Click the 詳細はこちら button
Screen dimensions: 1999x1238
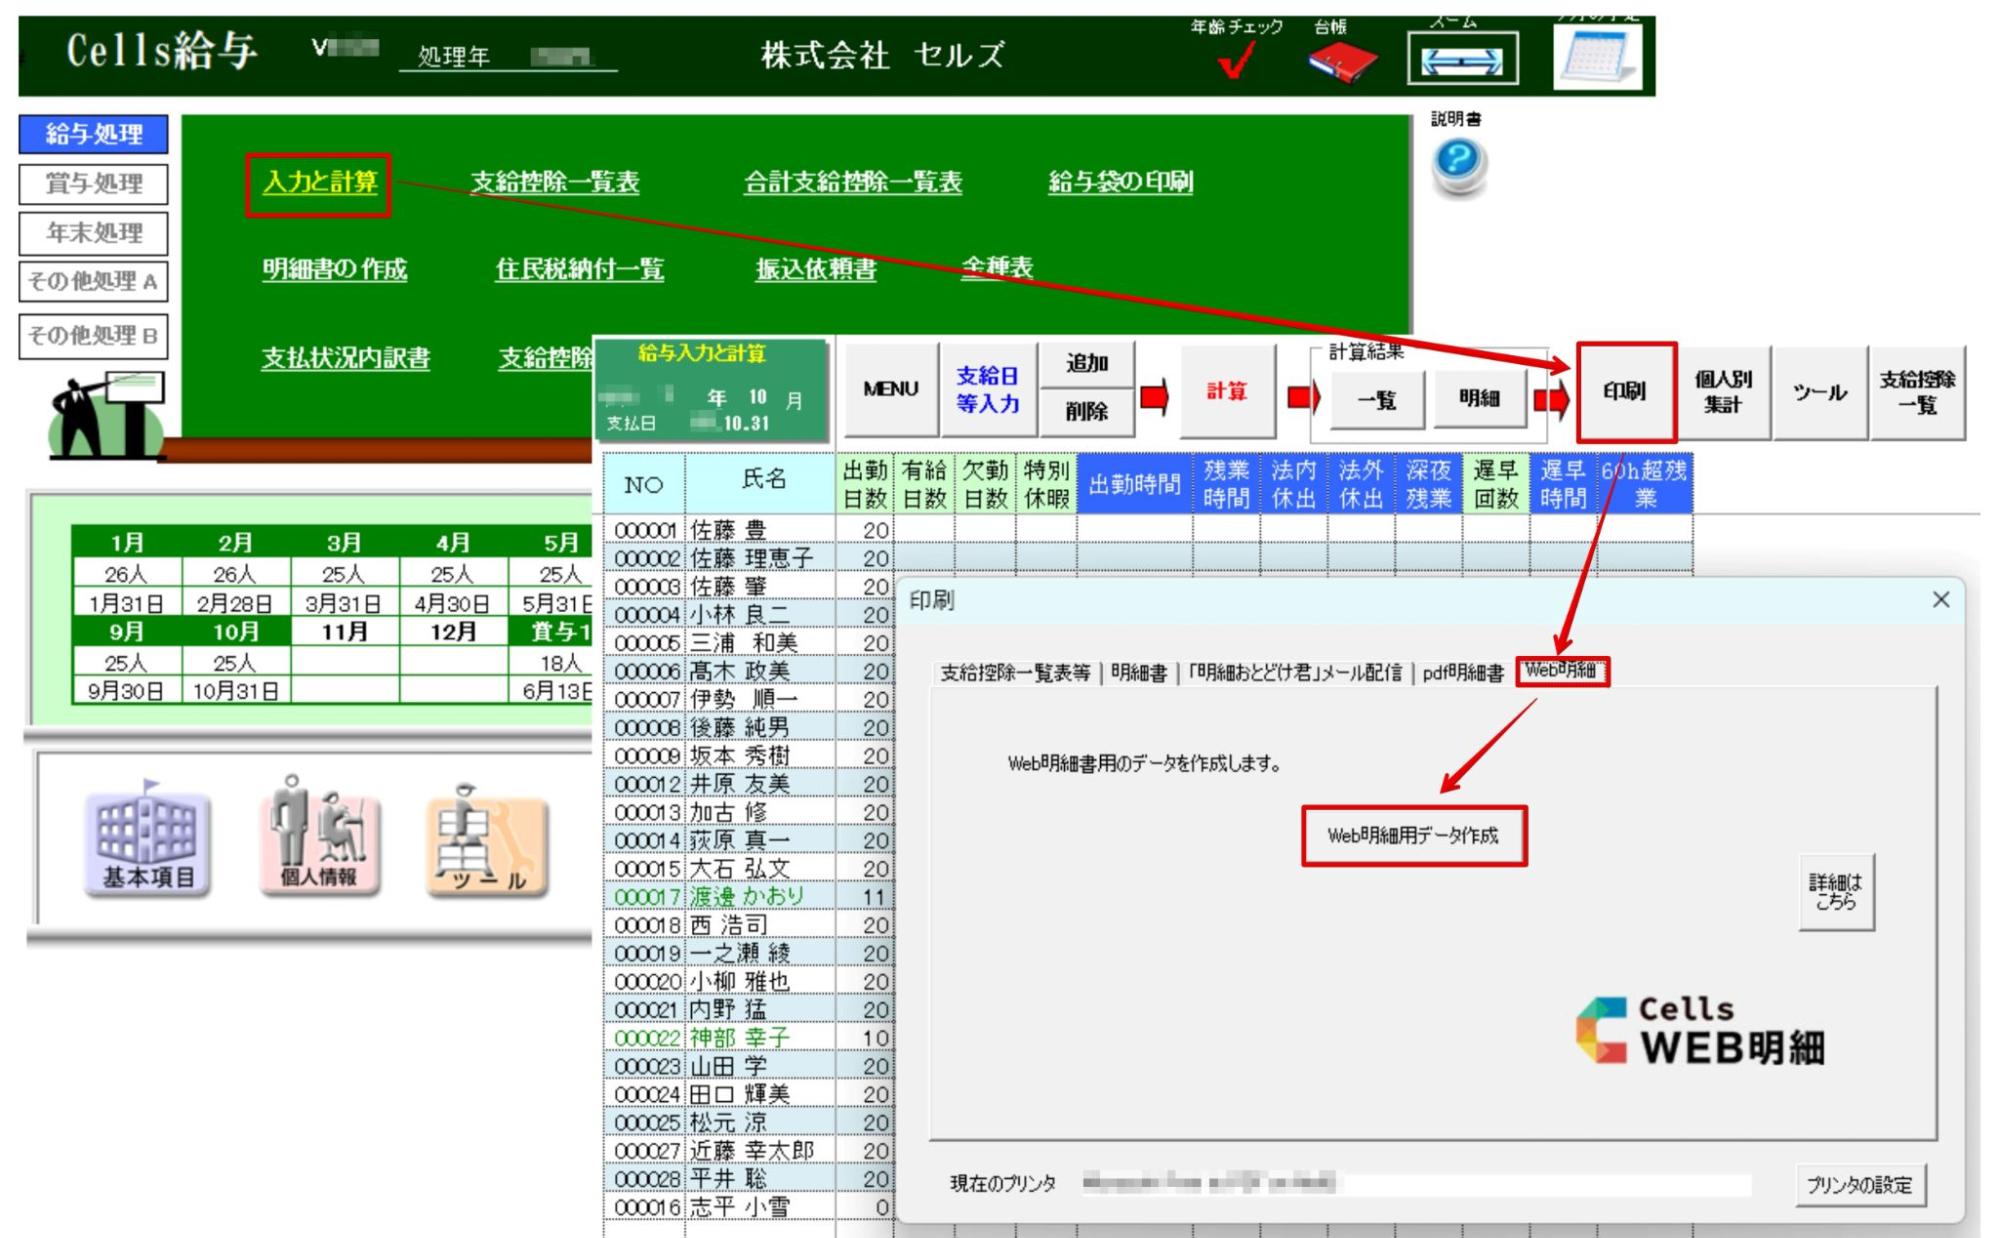pyautogui.click(x=1836, y=892)
